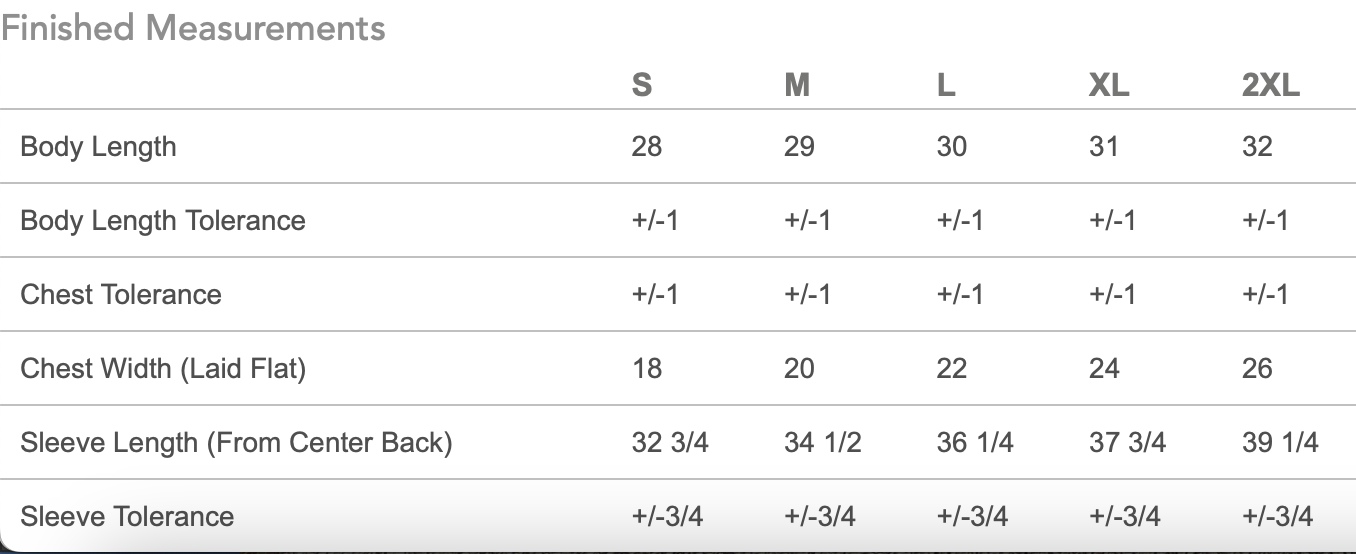The width and height of the screenshot is (1356, 554).
Task: Select the M size column header
Action: 797,86
